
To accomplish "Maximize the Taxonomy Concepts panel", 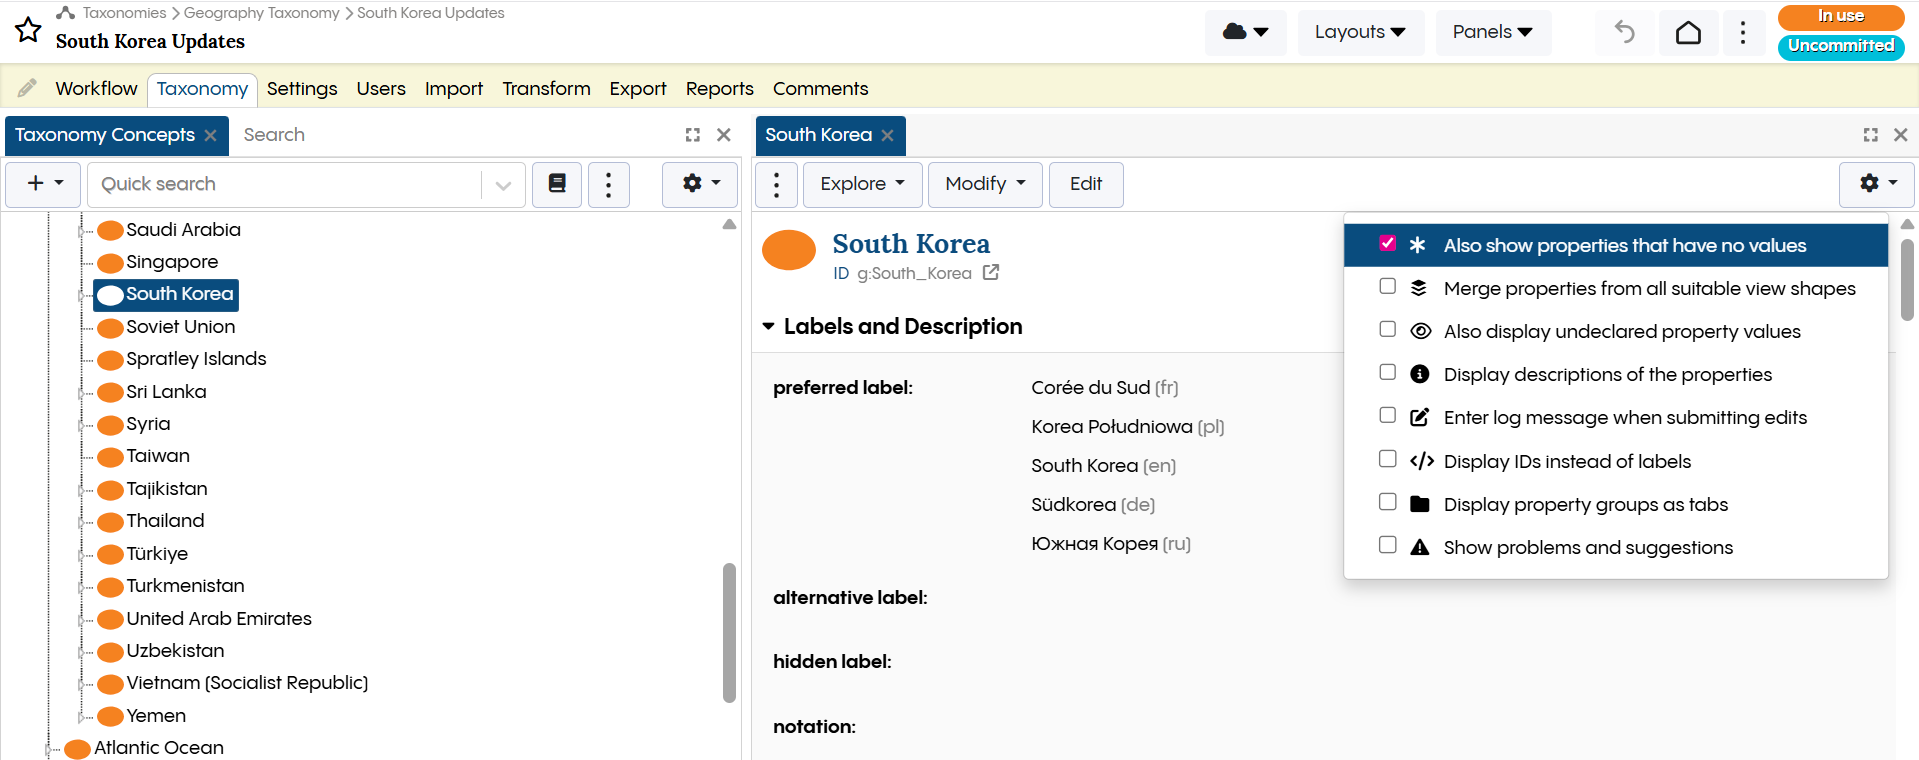I will tap(692, 135).
